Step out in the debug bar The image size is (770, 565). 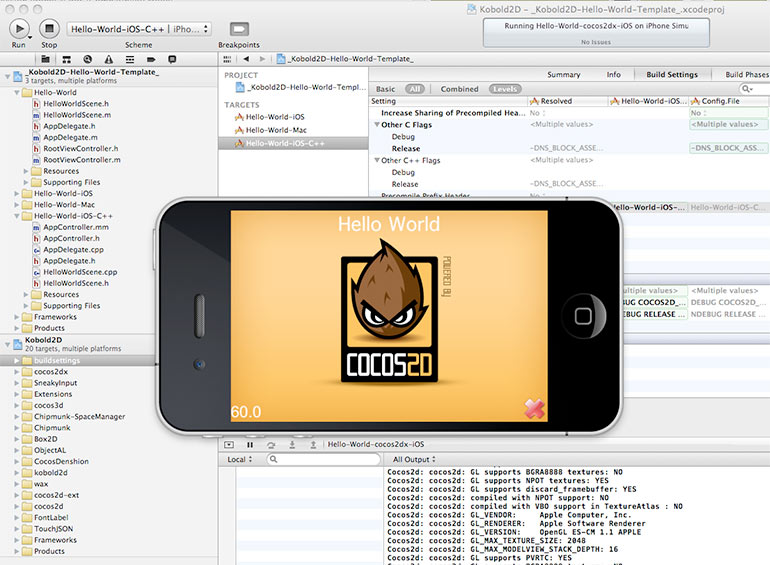click(313, 445)
